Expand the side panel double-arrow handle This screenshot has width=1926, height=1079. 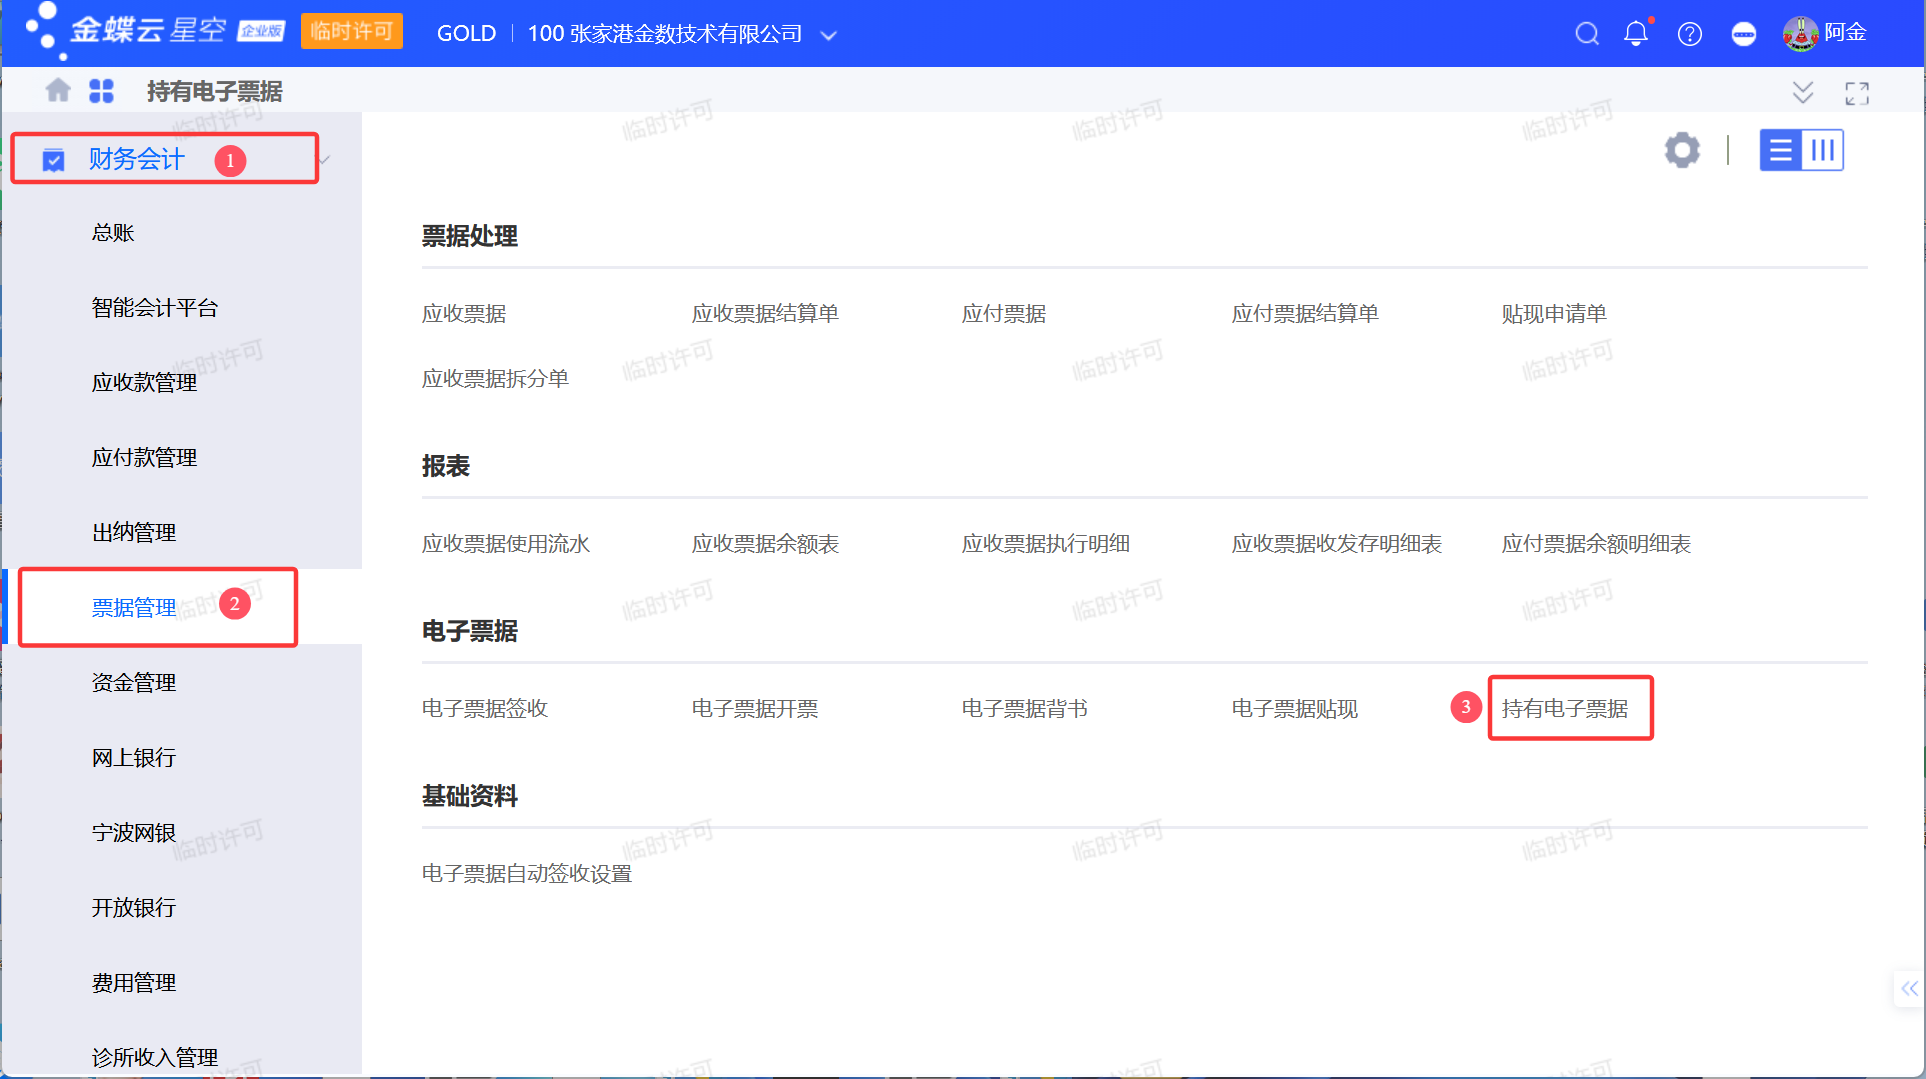tap(1909, 989)
